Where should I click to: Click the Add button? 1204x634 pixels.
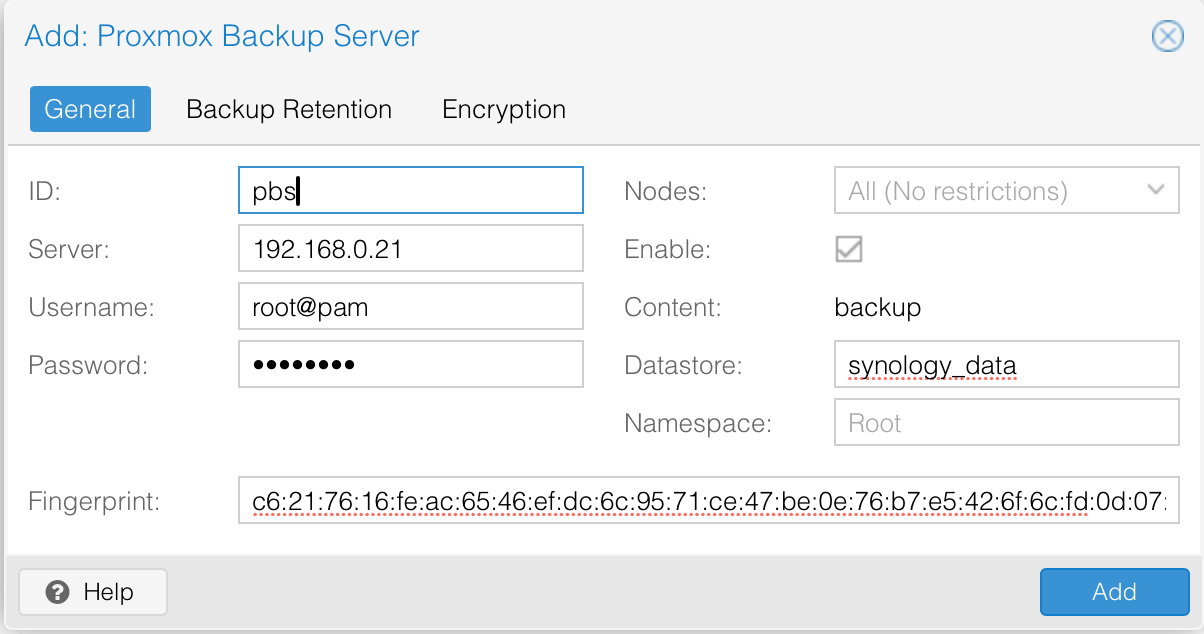click(1114, 592)
